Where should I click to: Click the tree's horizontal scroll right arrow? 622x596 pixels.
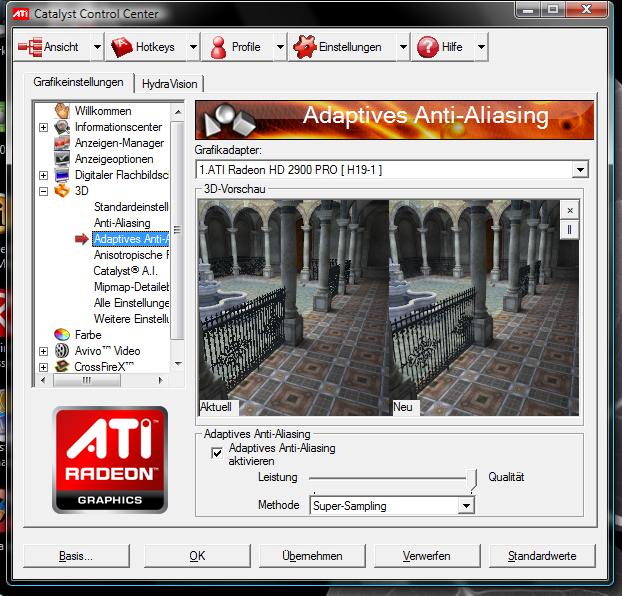160,380
